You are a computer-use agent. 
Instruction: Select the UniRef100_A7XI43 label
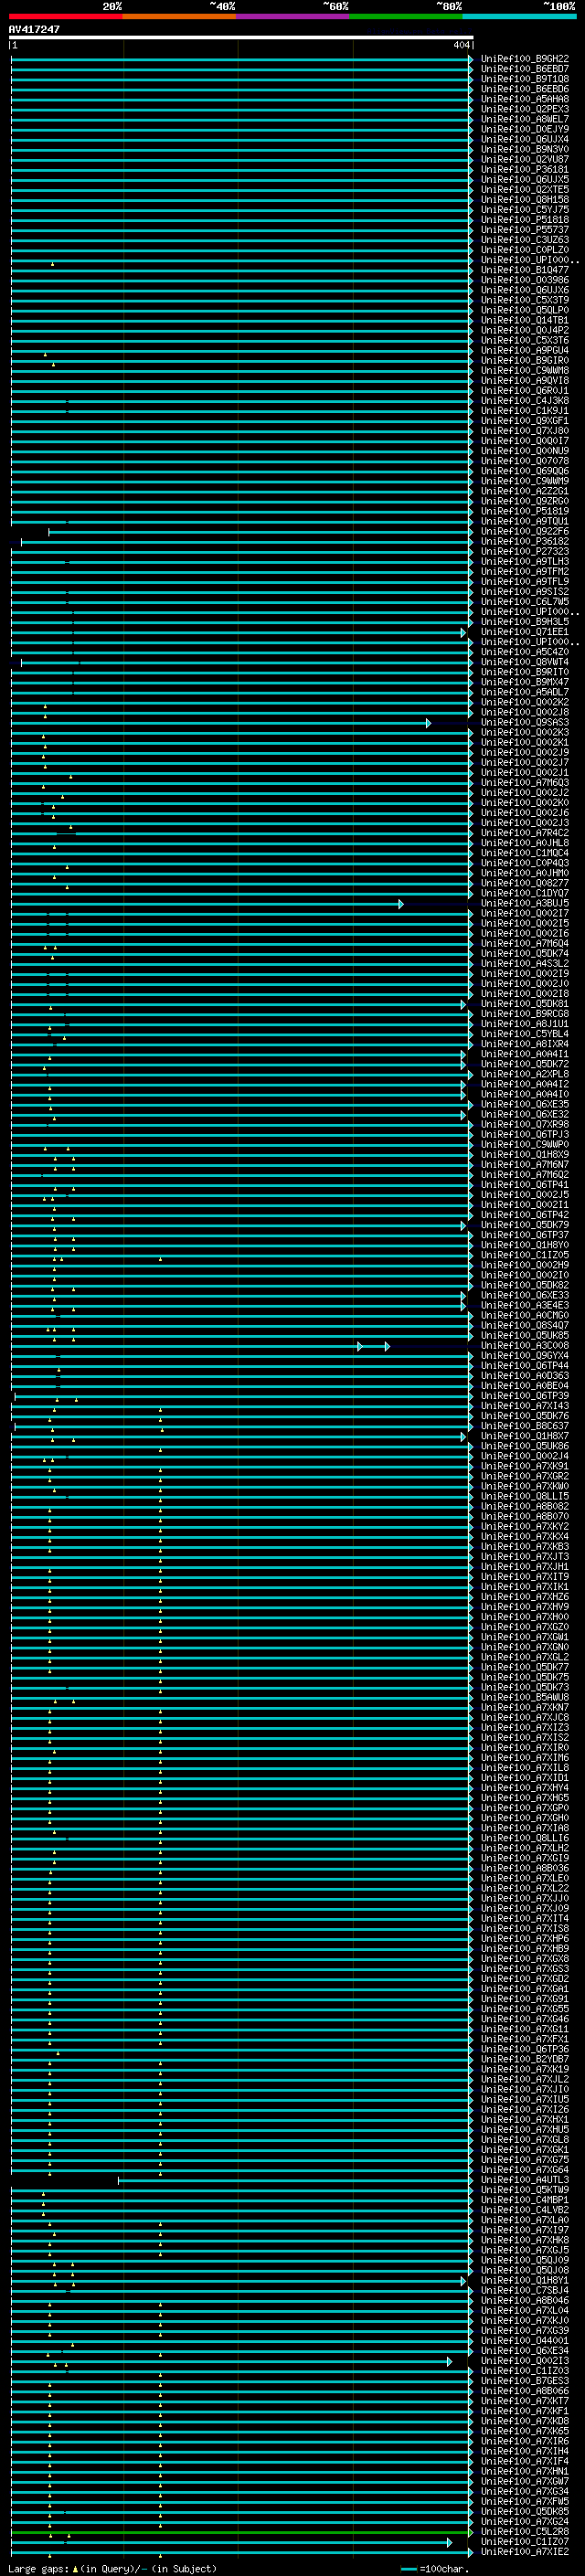(x=525, y=1406)
